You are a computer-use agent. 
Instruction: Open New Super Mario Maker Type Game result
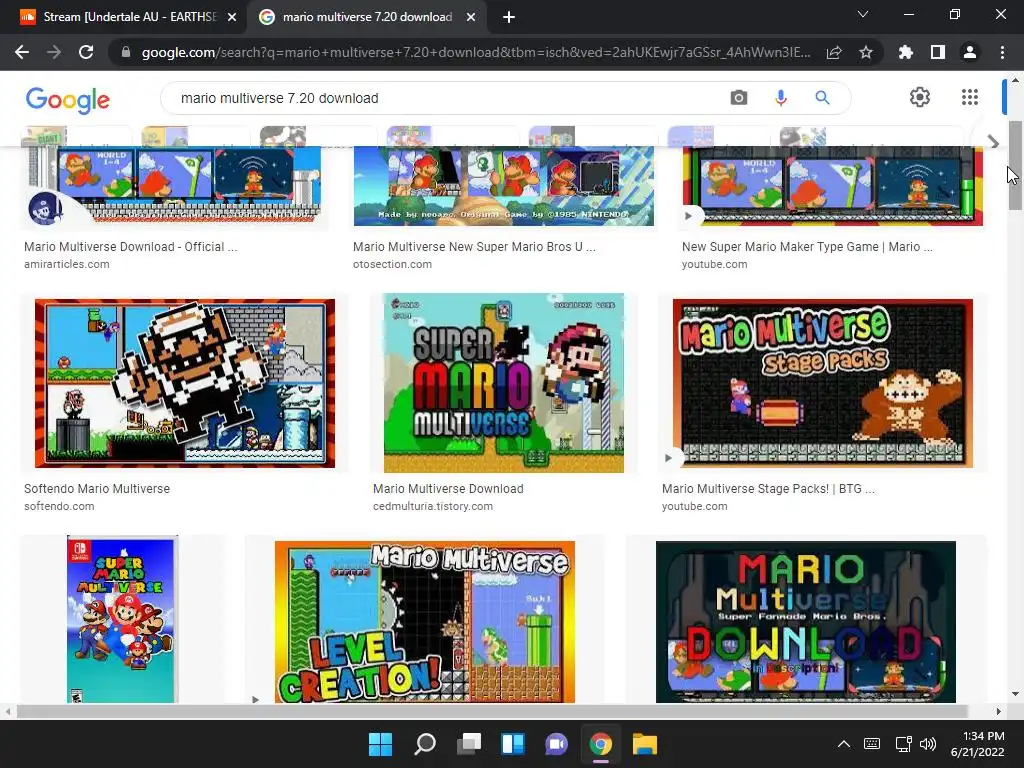pos(807,247)
